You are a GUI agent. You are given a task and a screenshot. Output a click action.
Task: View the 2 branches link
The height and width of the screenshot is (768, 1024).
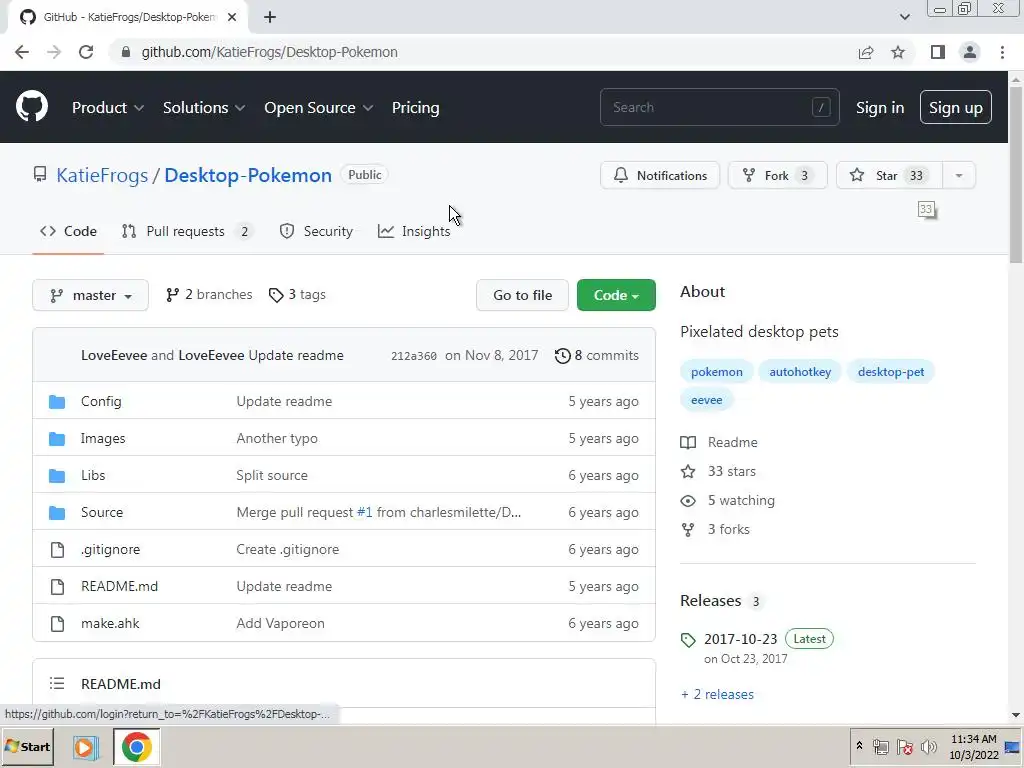pos(209,295)
